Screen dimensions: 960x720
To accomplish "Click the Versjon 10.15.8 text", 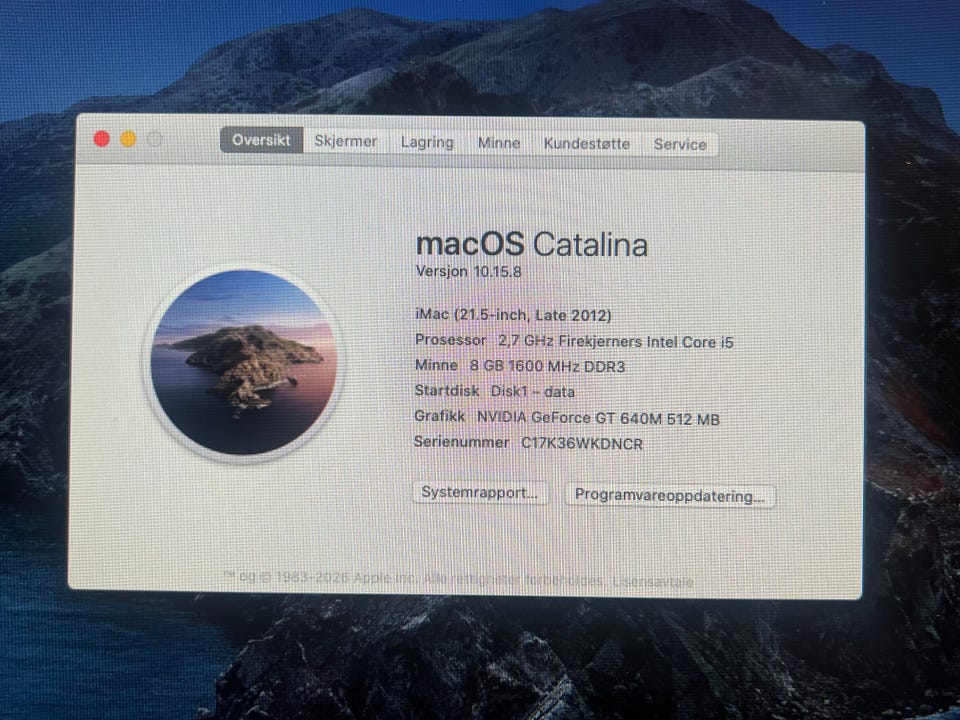I will click(x=468, y=271).
